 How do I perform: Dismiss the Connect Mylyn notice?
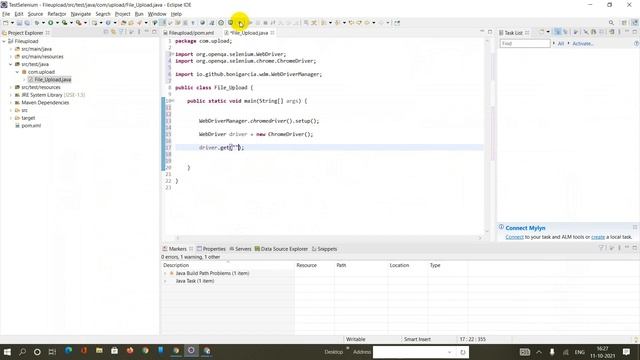coord(635,227)
